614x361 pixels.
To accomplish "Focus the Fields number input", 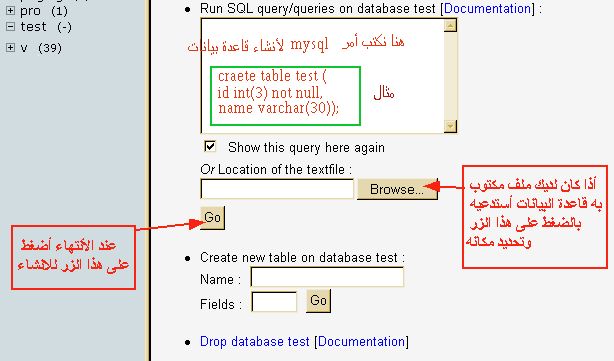I will pos(274,302).
